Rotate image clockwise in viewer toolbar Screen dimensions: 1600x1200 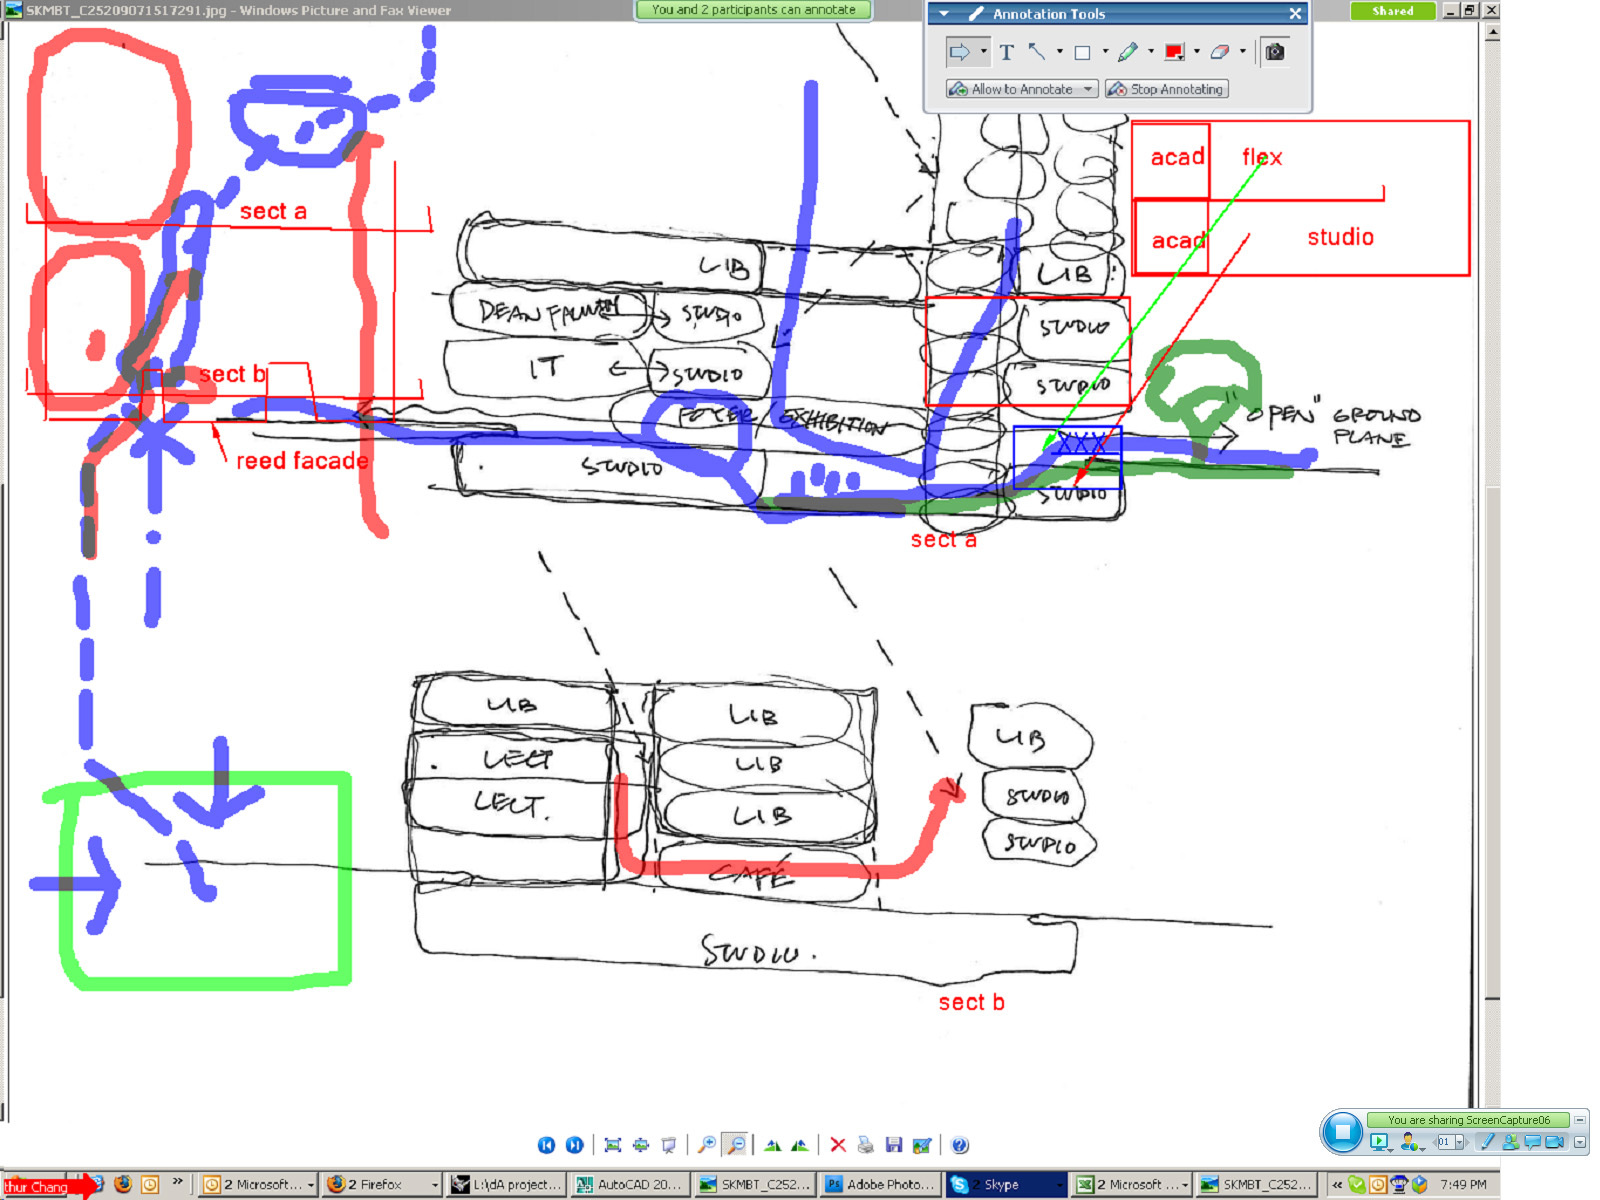click(773, 1145)
